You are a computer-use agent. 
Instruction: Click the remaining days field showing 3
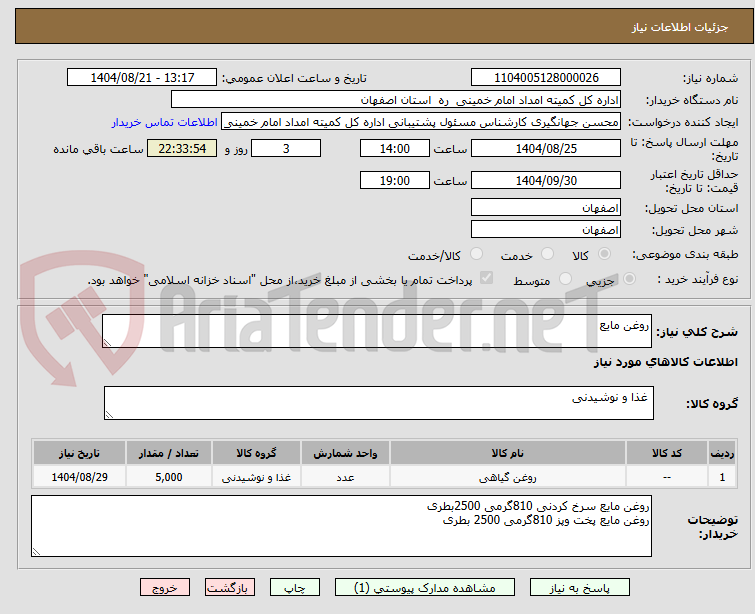(286, 148)
